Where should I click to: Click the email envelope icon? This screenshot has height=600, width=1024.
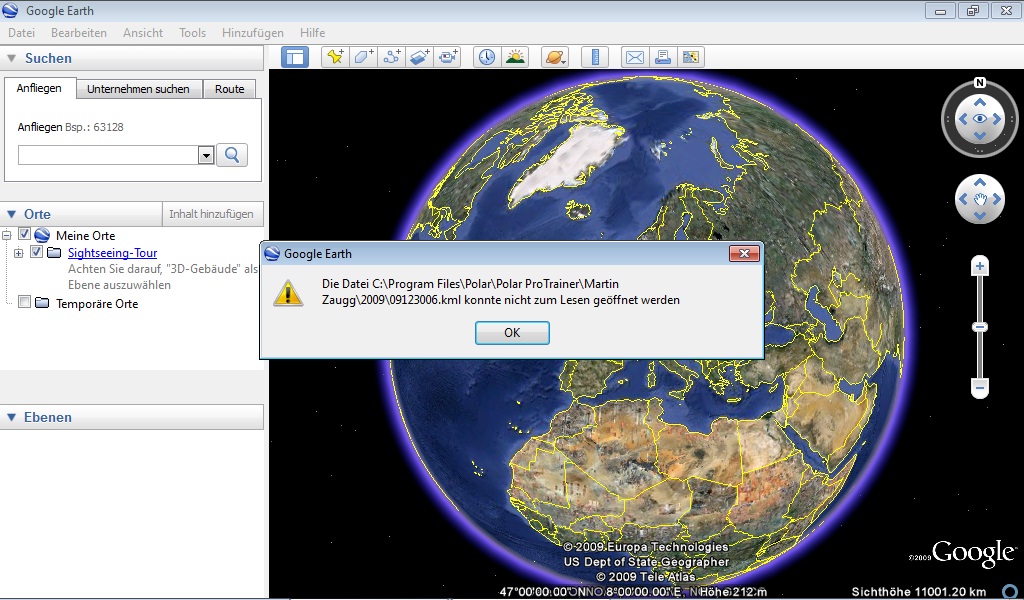tap(635, 57)
